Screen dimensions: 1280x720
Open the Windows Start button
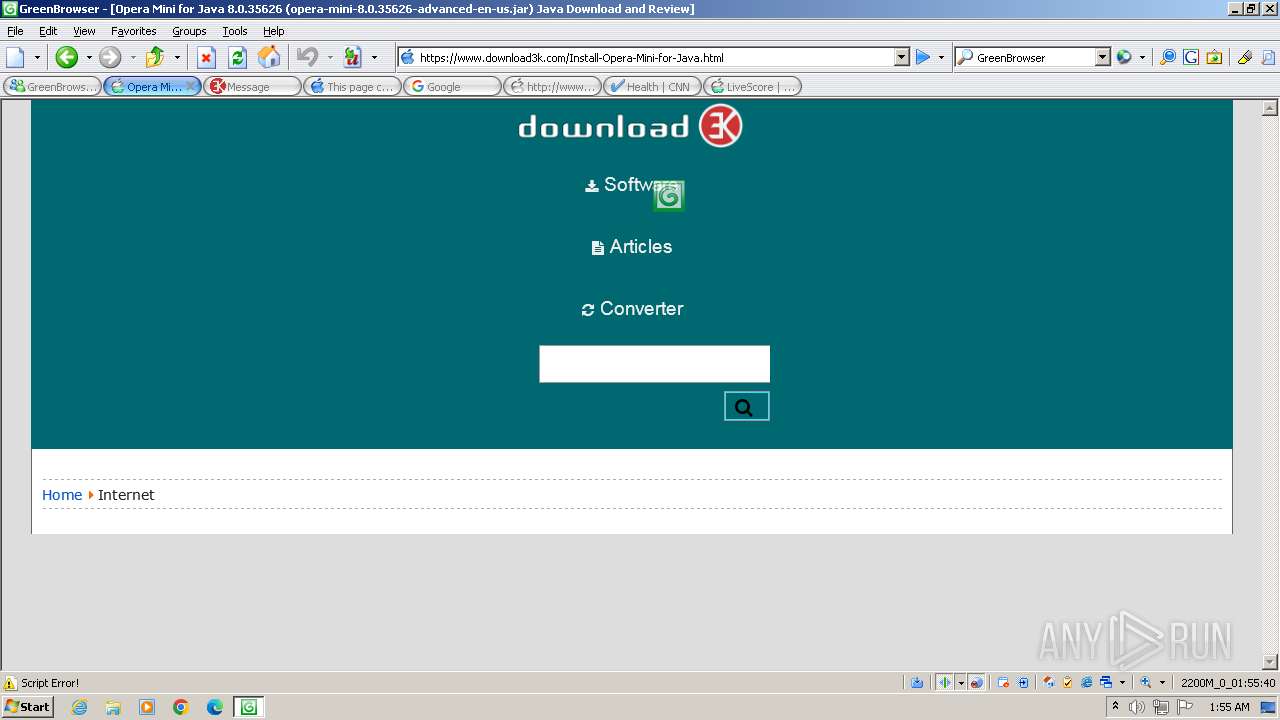pyautogui.click(x=28, y=707)
